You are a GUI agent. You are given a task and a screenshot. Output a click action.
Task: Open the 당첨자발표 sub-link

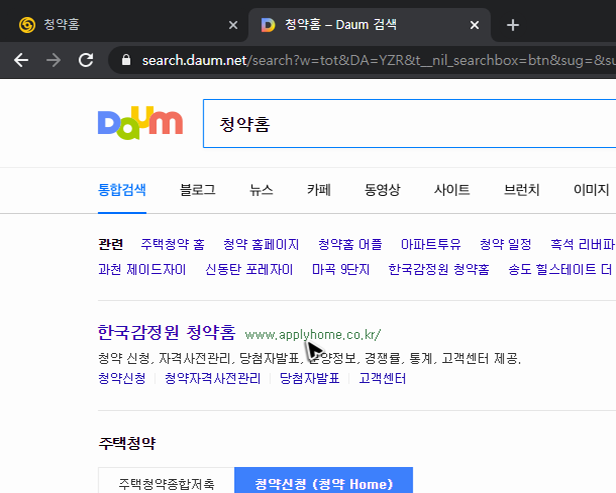pos(310,378)
